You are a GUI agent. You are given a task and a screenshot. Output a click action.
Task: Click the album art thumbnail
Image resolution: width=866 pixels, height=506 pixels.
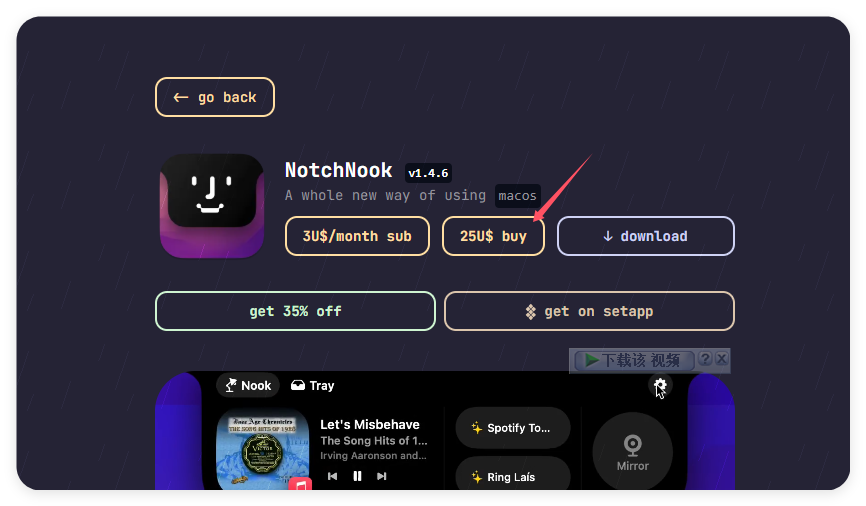pyautogui.click(x=262, y=449)
